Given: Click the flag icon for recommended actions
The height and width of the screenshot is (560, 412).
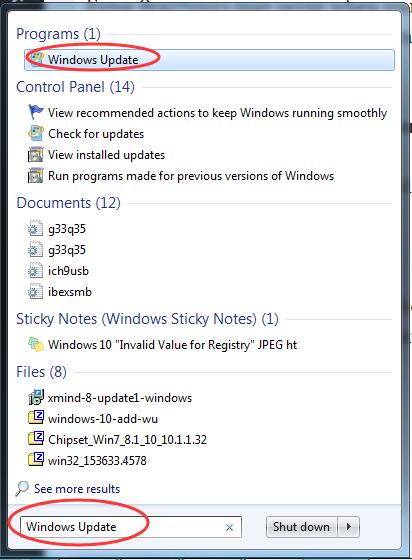Looking at the screenshot, I should (35, 112).
